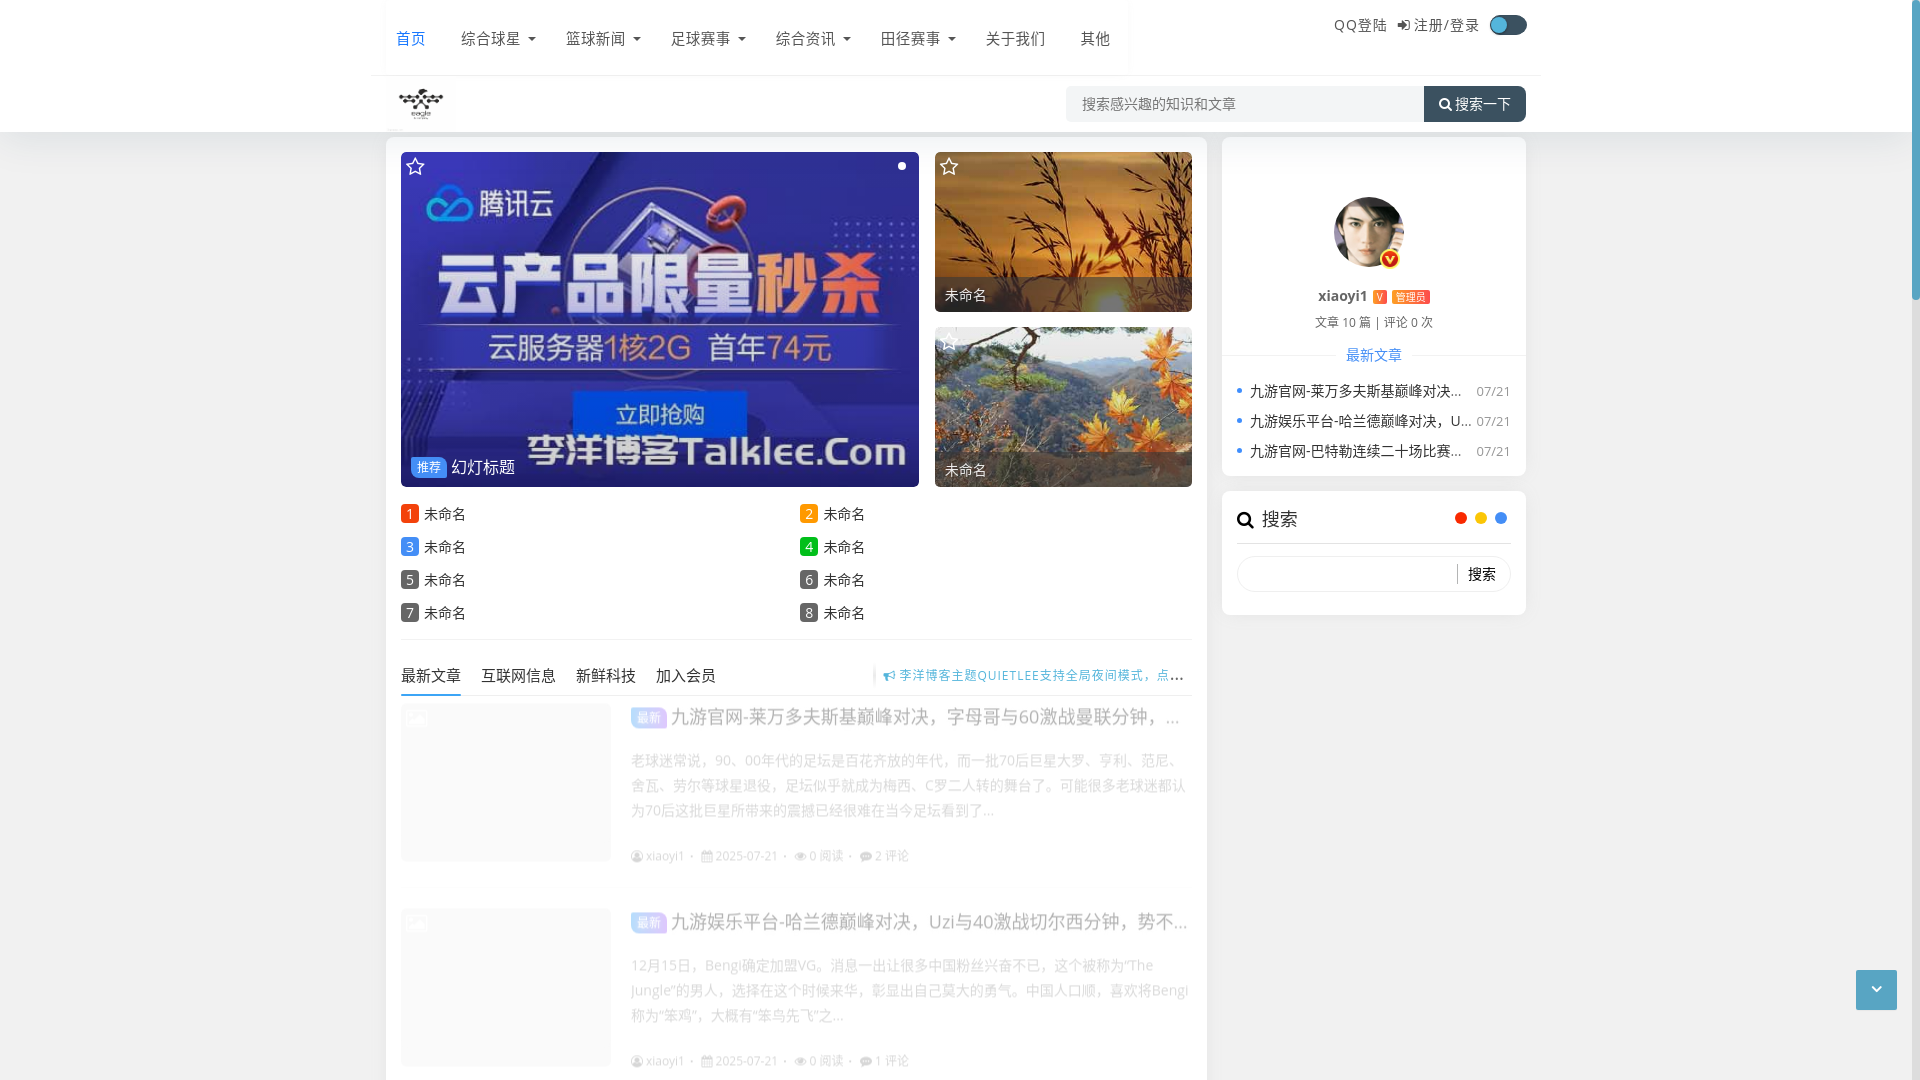The image size is (1920, 1080).
Task: Click the red dot in search widget
Action: tap(1461, 519)
